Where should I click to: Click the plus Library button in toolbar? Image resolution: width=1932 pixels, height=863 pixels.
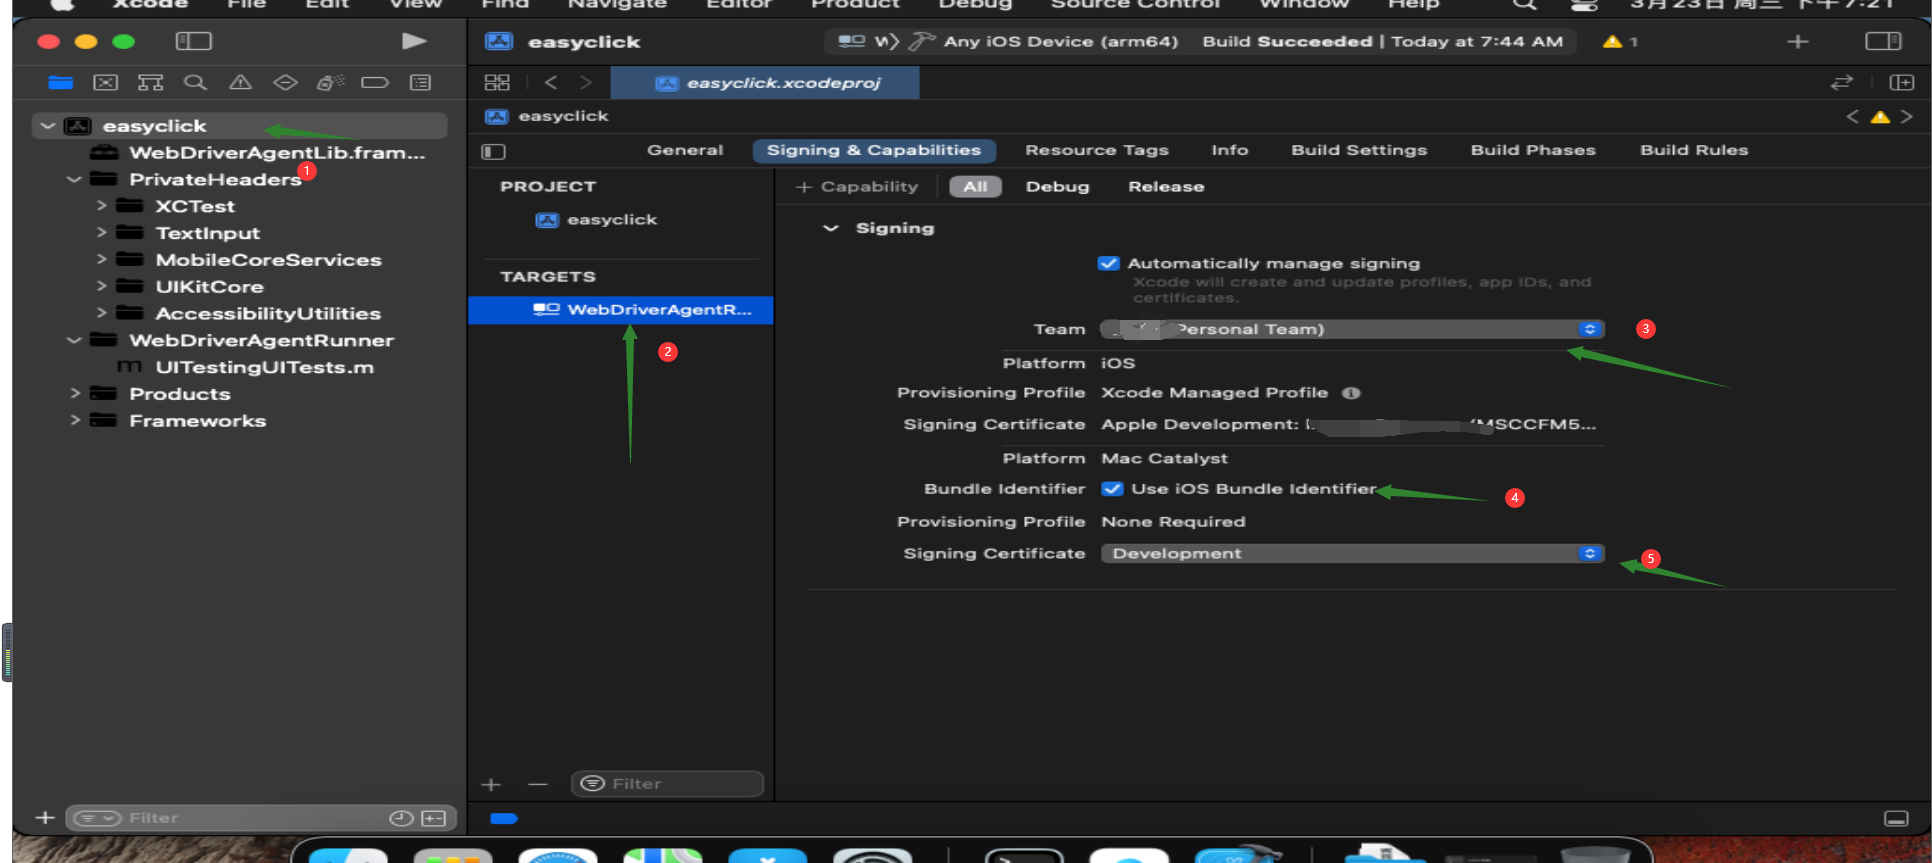[x=1798, y=41]
